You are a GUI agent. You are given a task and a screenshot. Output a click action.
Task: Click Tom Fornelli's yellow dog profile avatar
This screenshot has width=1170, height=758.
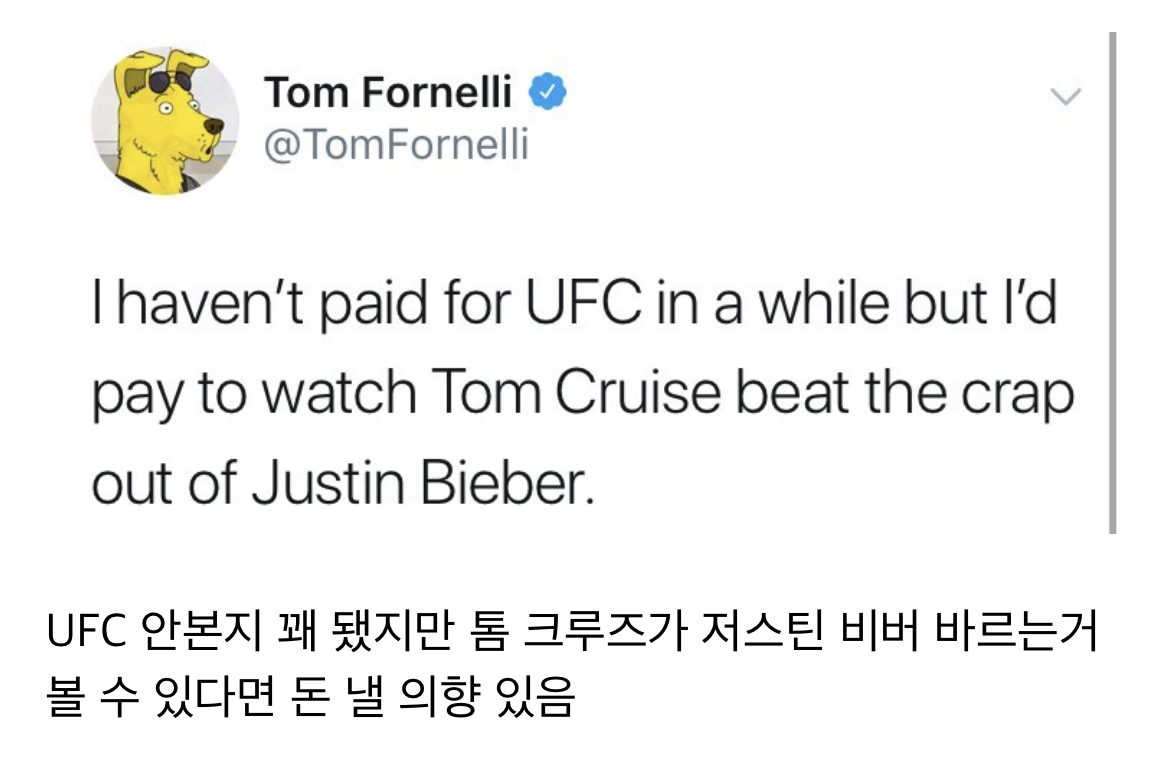(165, 120)
